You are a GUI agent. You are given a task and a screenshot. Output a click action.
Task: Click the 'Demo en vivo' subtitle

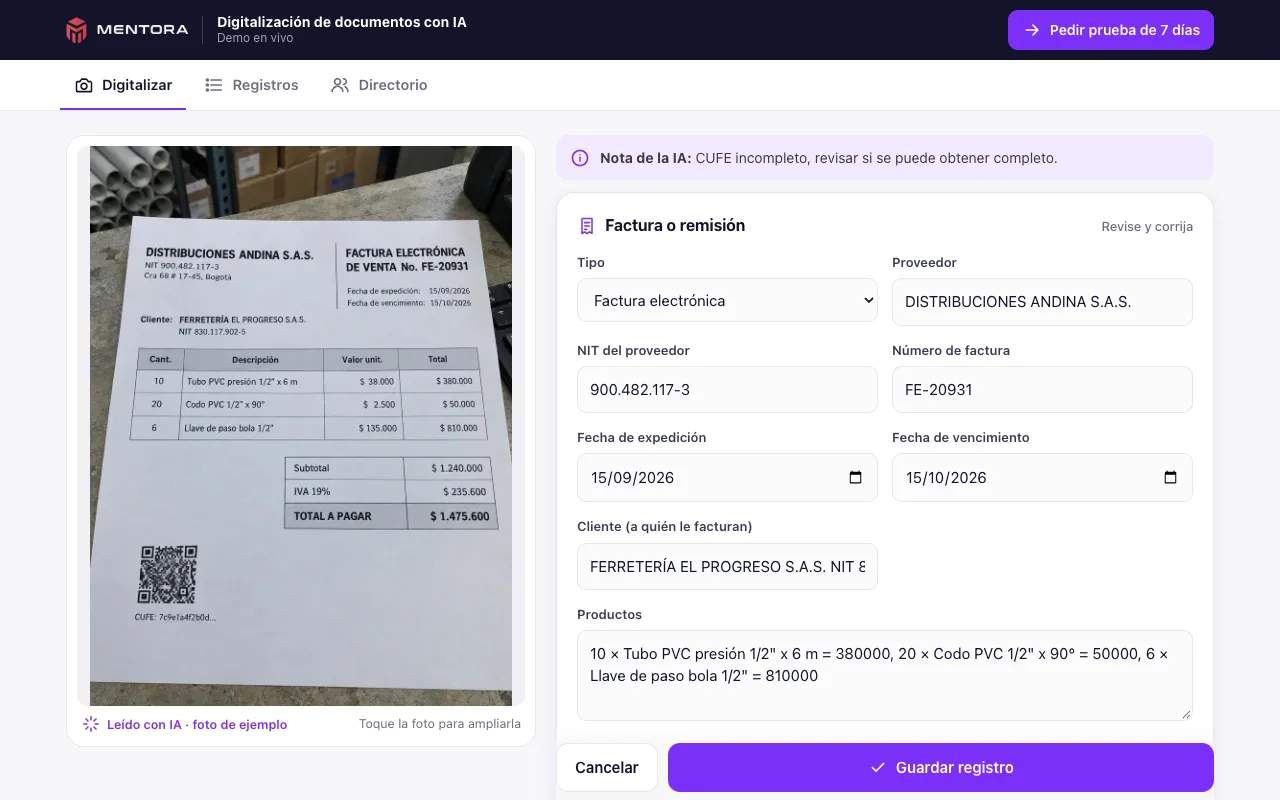[x=255, y=38]
